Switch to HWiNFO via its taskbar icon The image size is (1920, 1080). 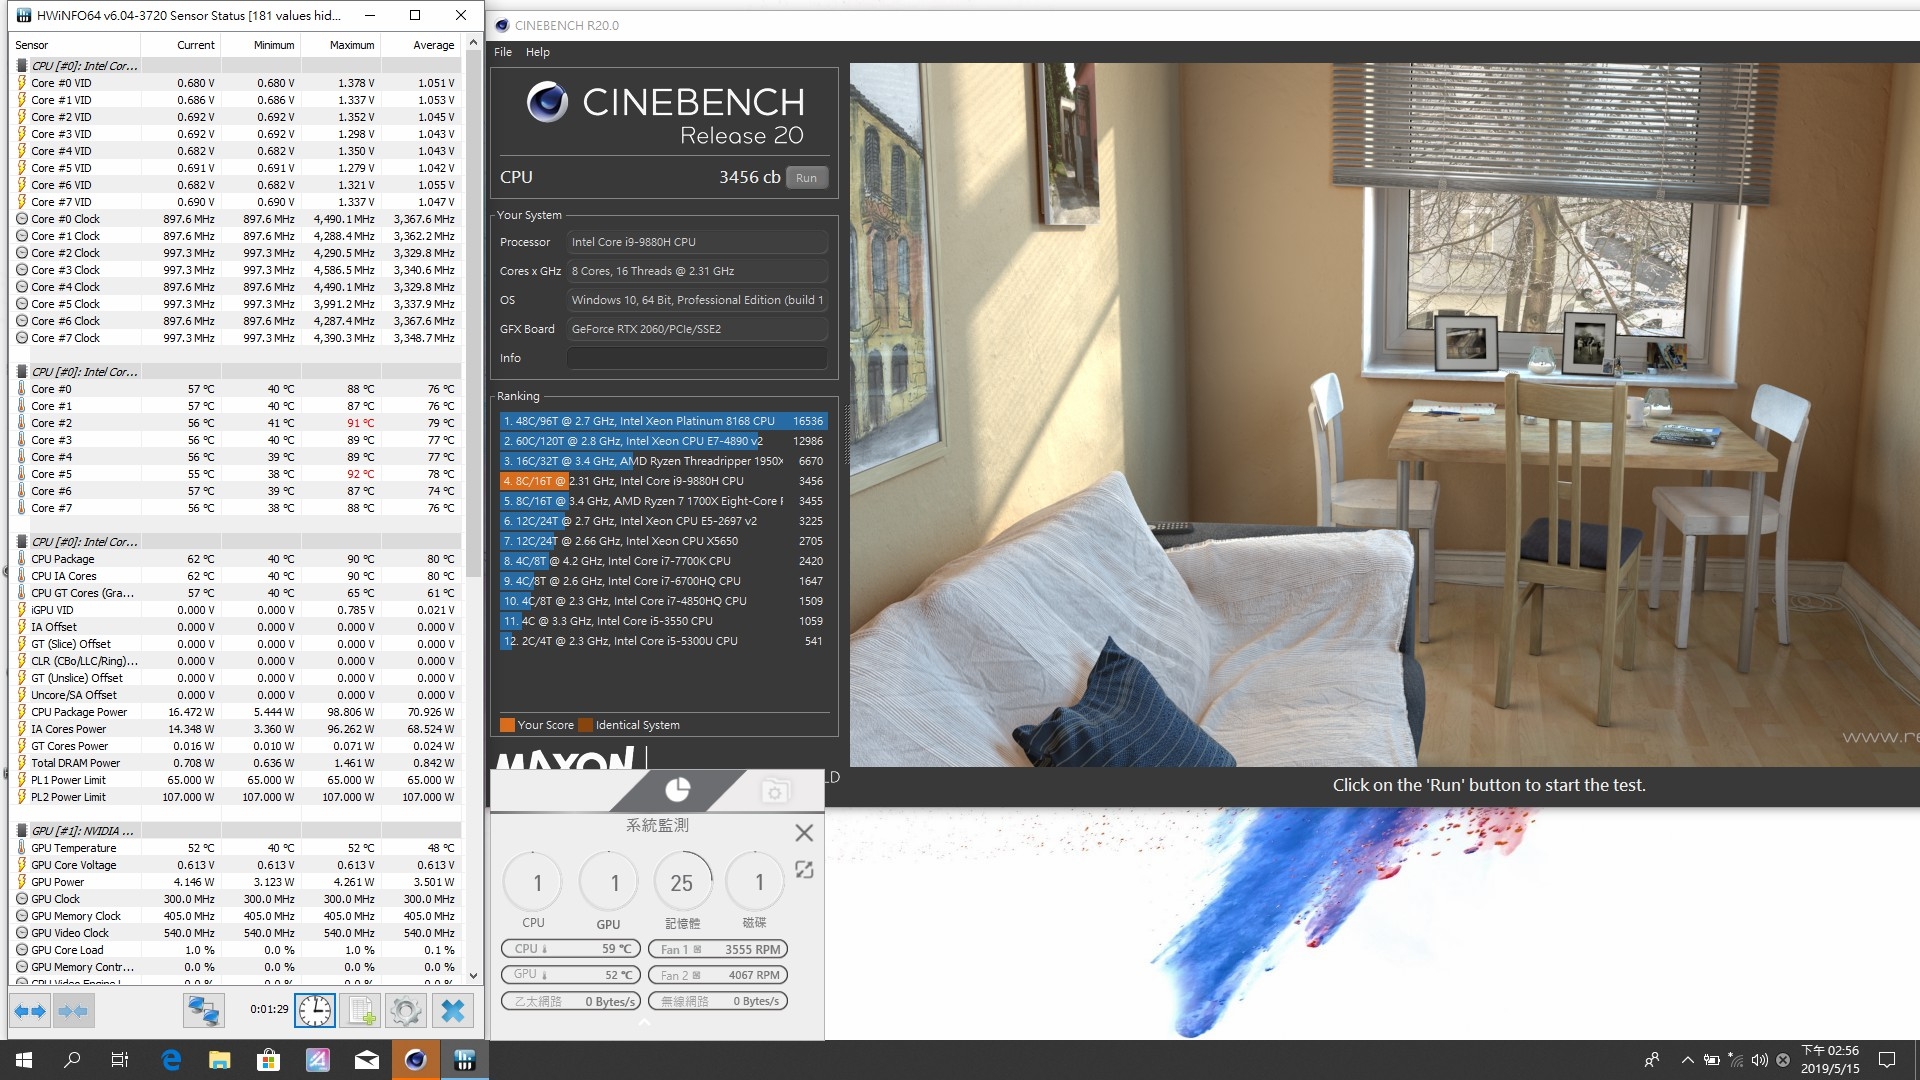[x=465, y=1060]
